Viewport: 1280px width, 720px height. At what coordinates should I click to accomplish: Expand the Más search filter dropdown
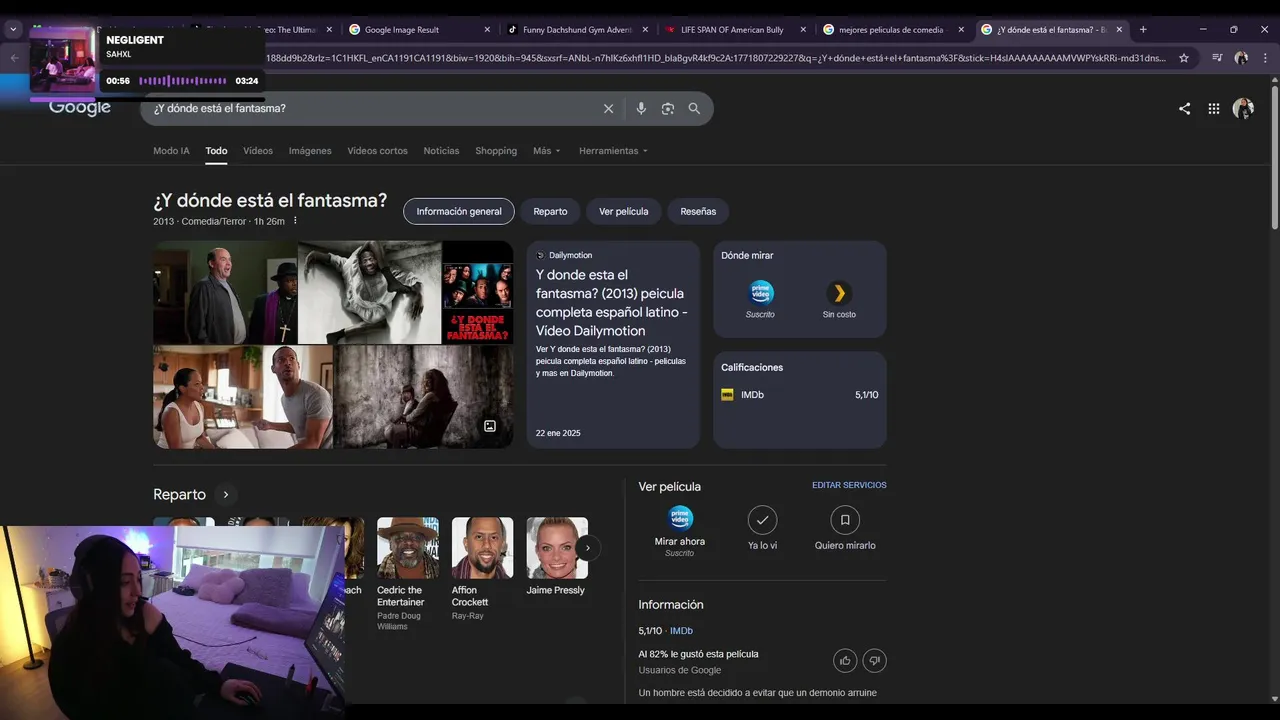[x=547, y=151]
